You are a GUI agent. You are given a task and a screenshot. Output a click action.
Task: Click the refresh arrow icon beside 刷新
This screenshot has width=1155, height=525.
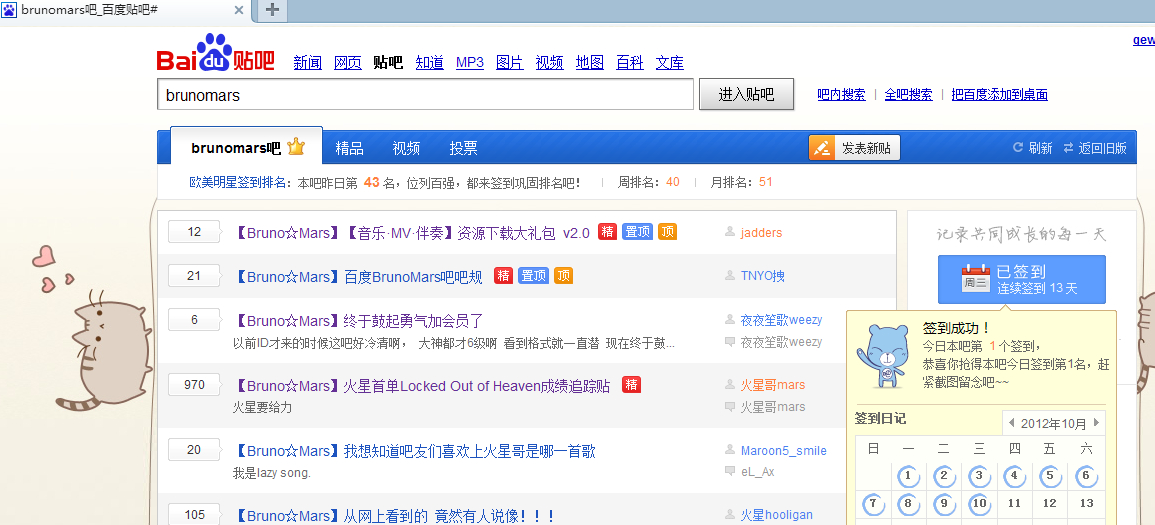1018,147
